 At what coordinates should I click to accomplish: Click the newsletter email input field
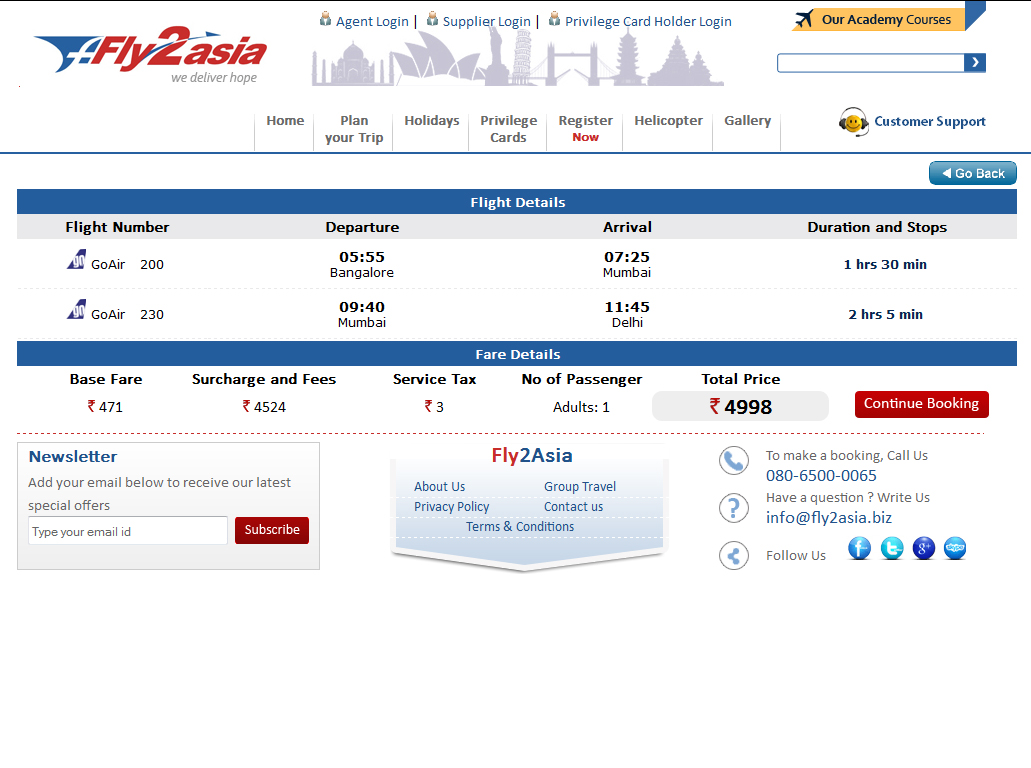click(x=128, y=531)
